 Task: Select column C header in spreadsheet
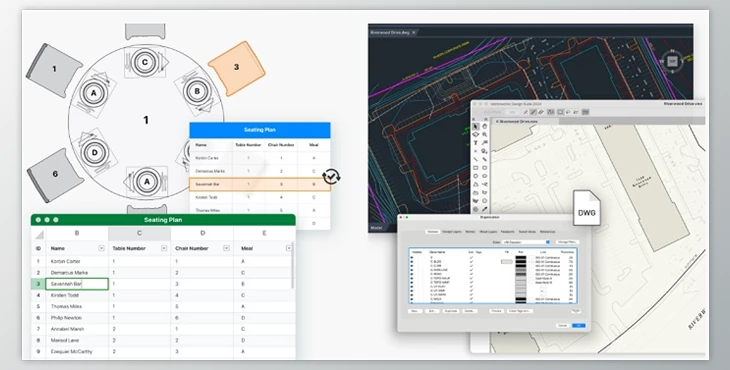coord(139,234)
